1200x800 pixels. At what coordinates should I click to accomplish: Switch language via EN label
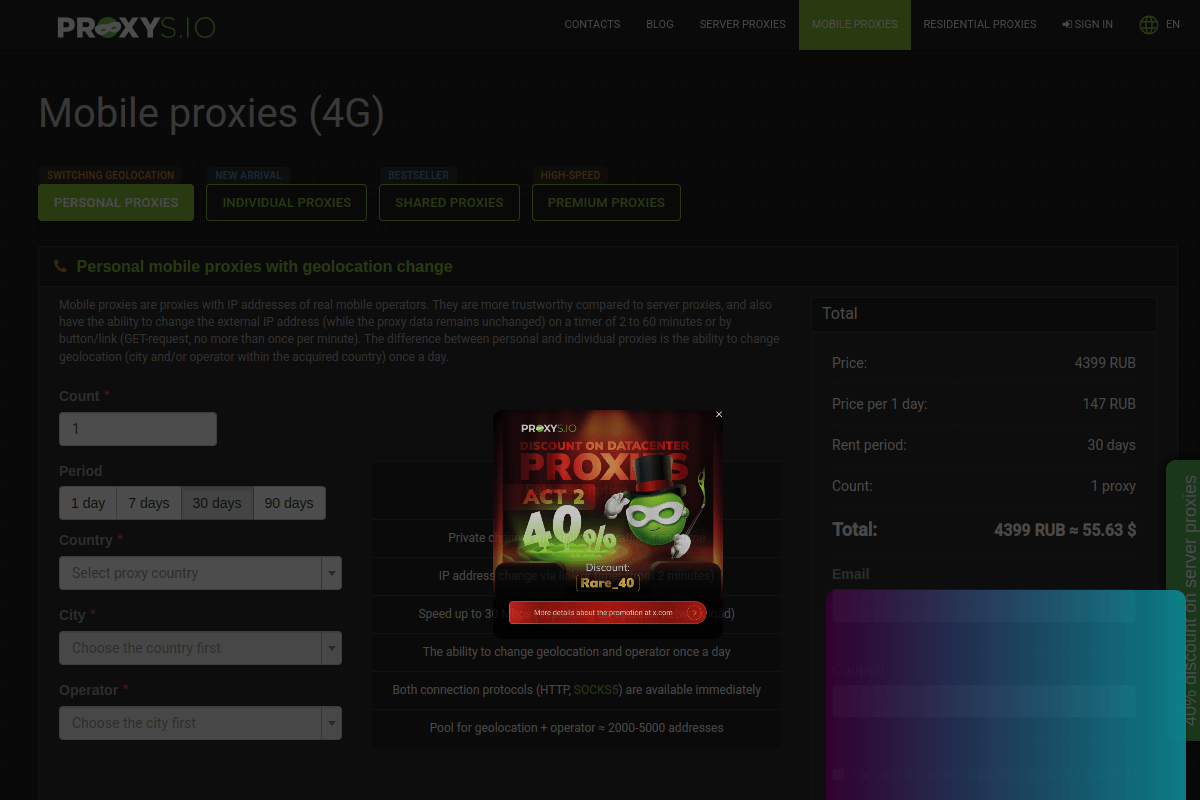(x=1173, y=25)
